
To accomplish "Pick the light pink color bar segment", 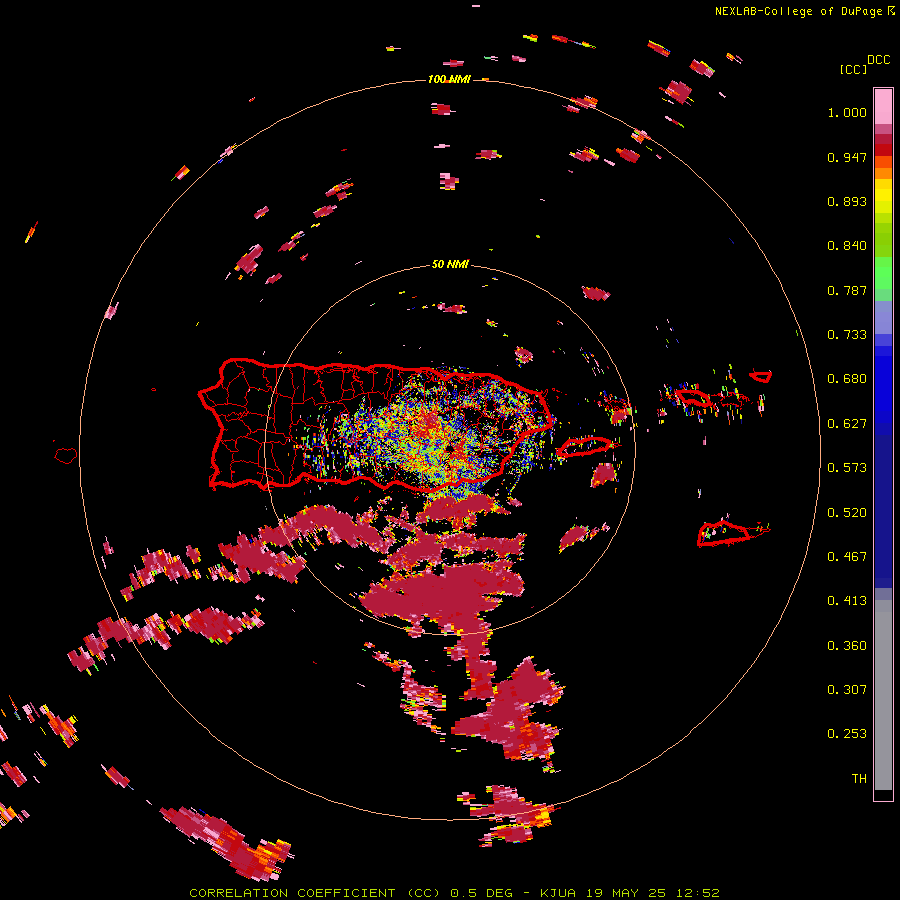I will coord(883,106).
